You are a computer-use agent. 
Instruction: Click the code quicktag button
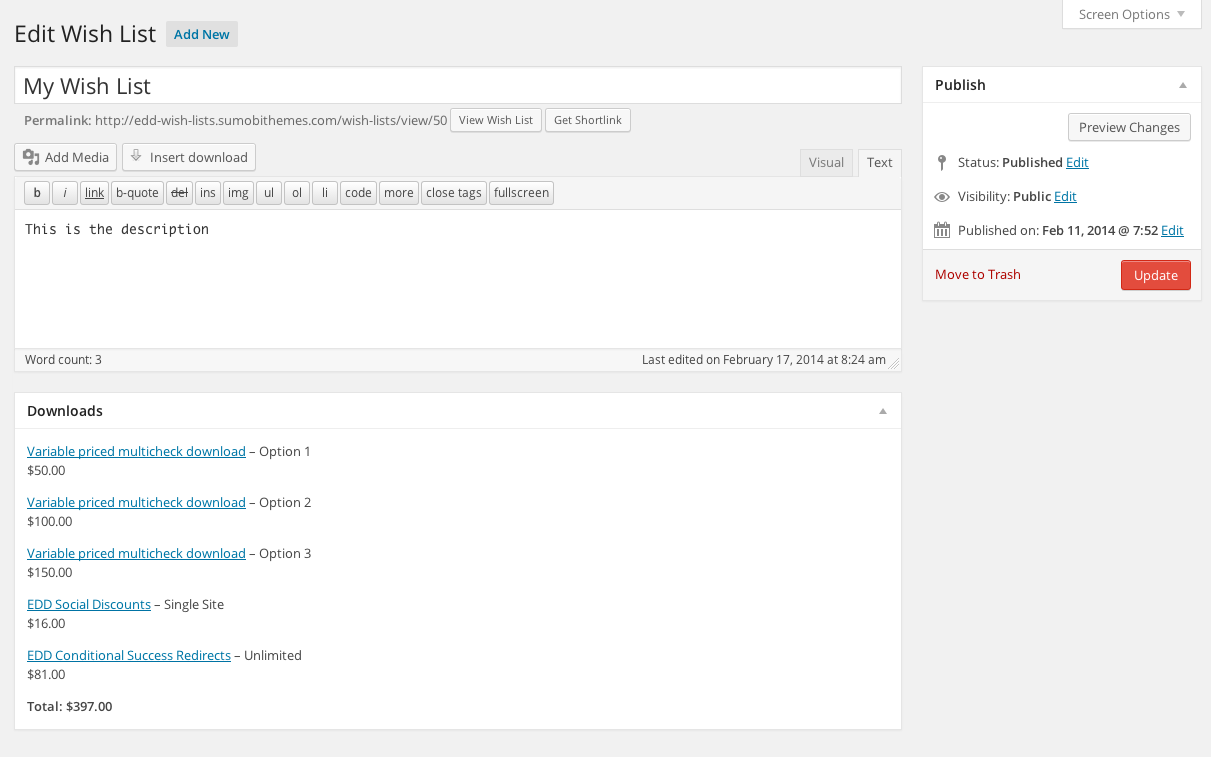coord(358,193)
